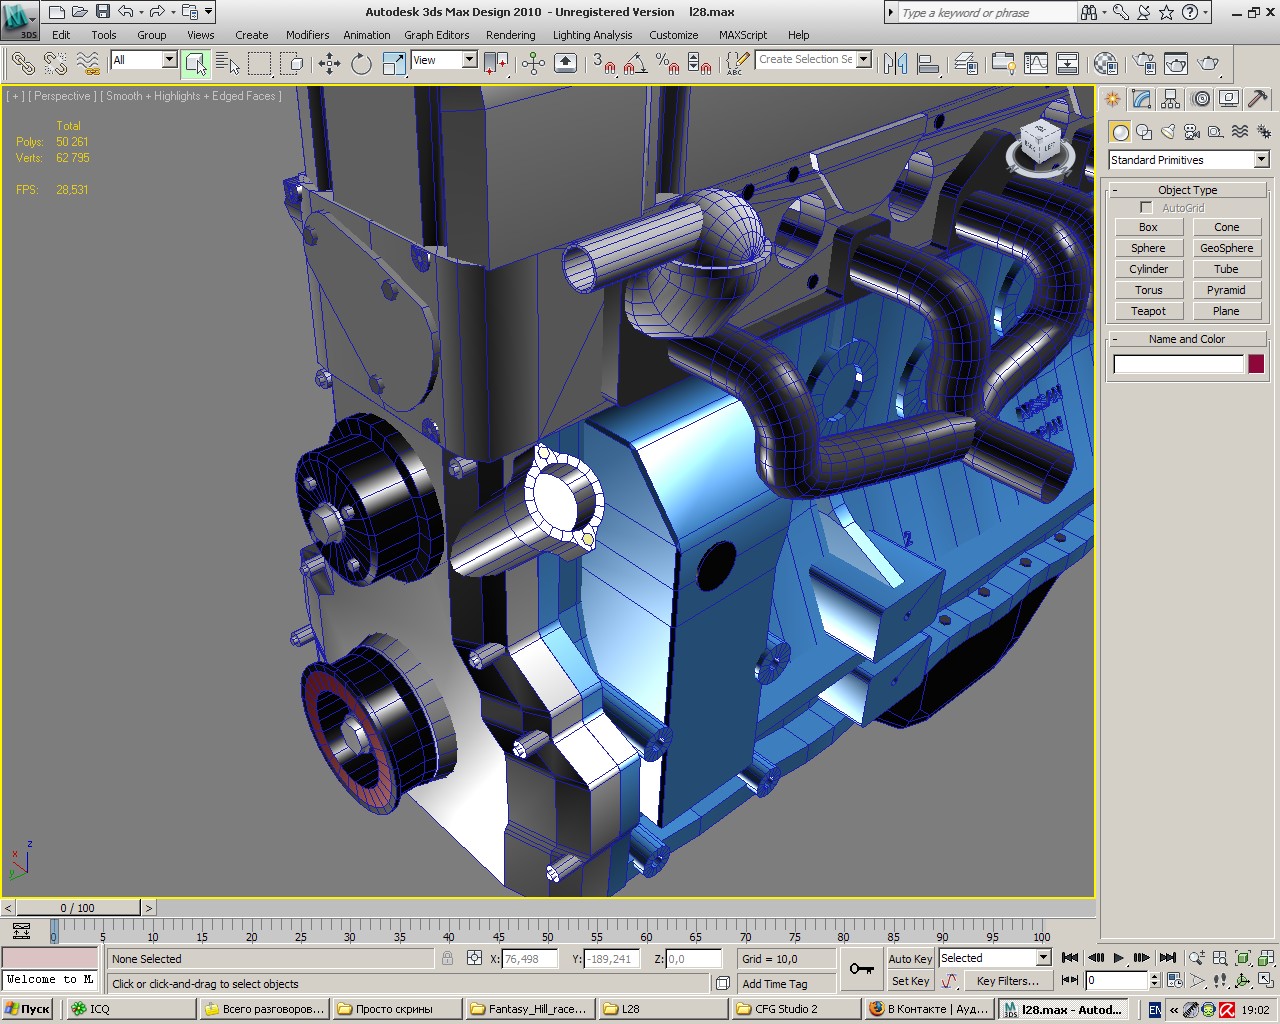
Task: Open the Standard Primitives dropdown
Action: point(1261,160)
